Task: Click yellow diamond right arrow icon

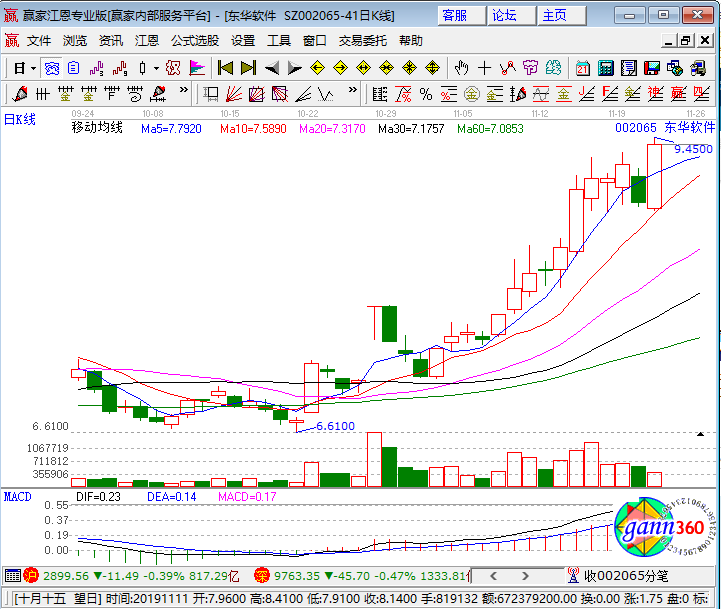Action: [x=340, y=69]
